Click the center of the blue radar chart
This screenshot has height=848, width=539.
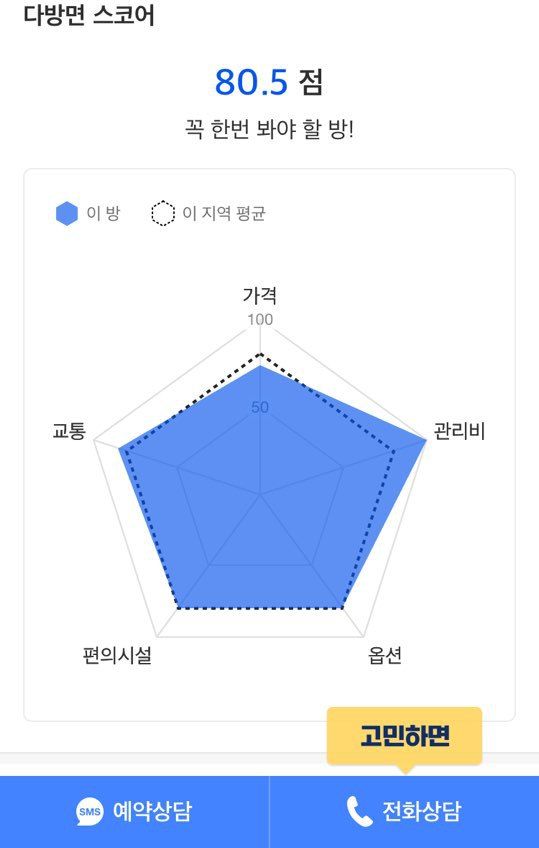click(261, 493)
